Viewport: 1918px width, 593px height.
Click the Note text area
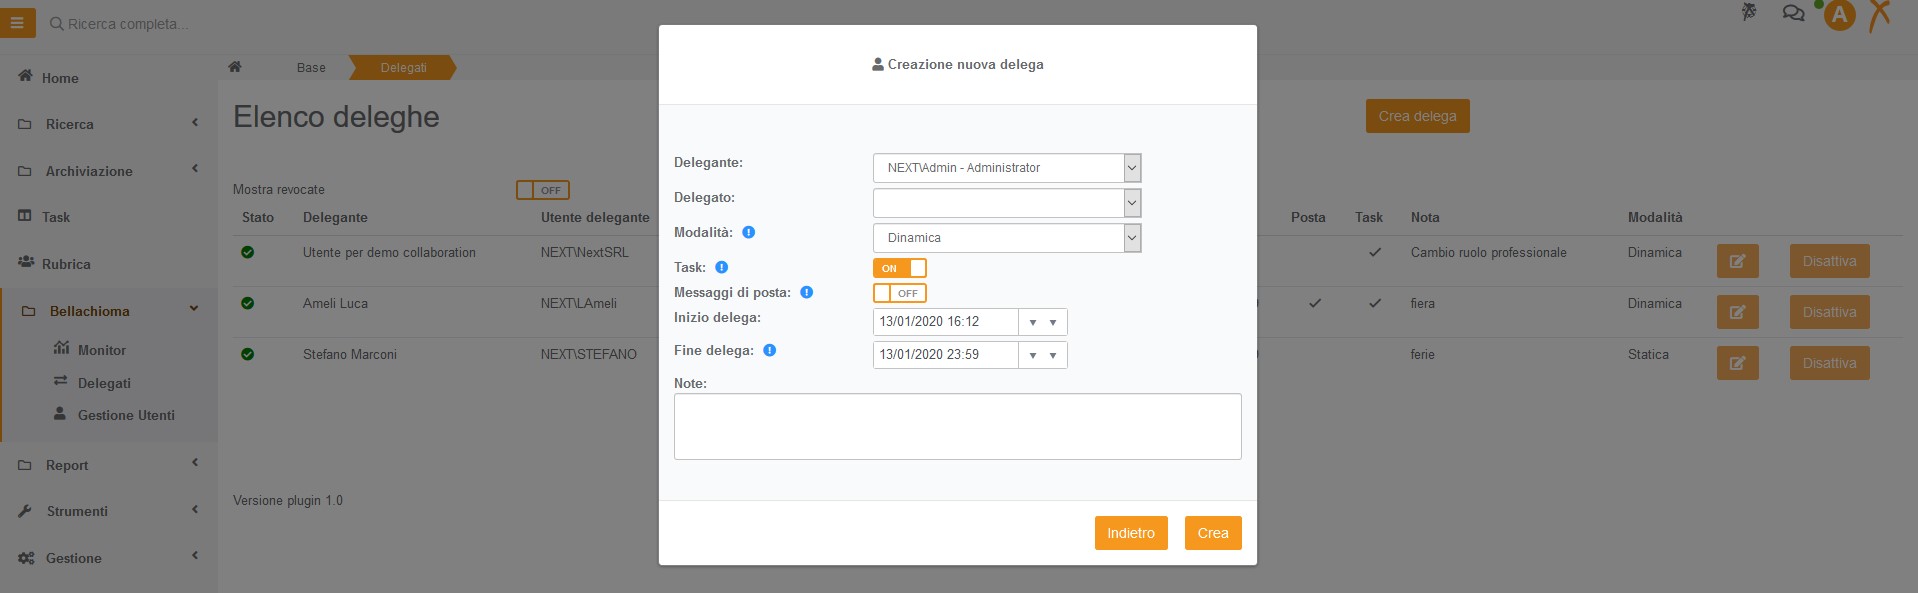[957, 426]
